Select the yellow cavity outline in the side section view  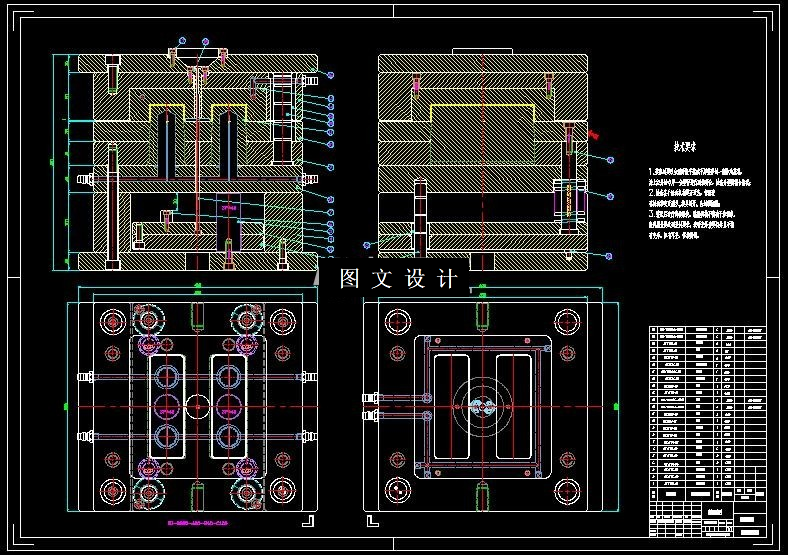coord(482,113)
